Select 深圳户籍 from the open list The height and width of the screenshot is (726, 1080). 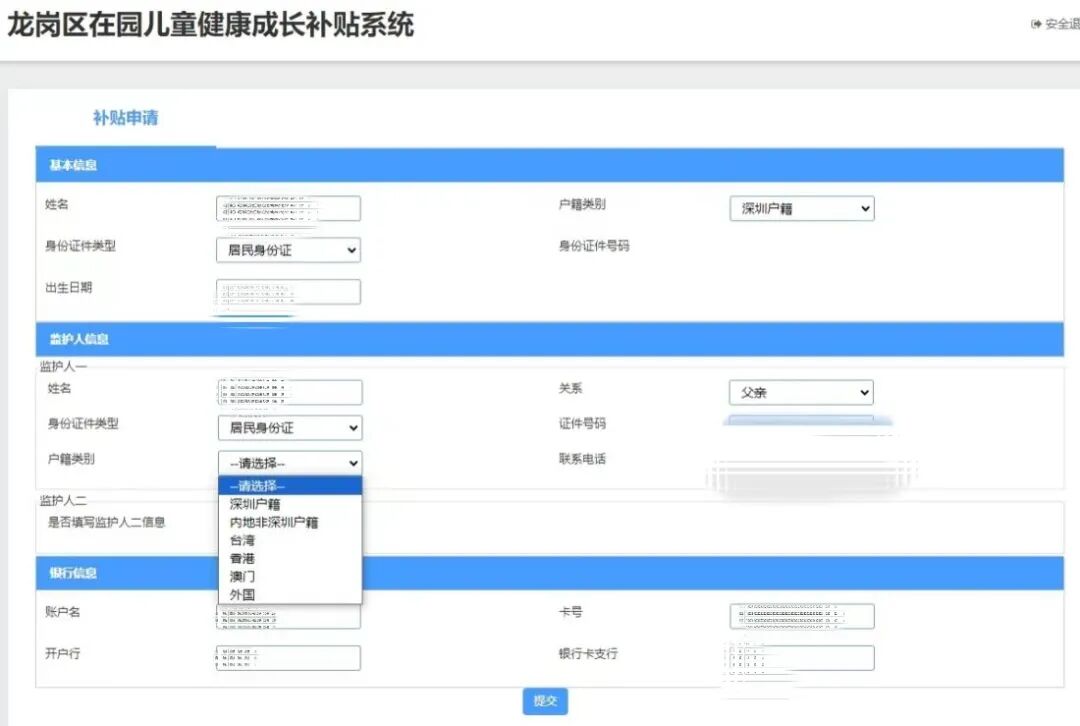click(255, 504)
